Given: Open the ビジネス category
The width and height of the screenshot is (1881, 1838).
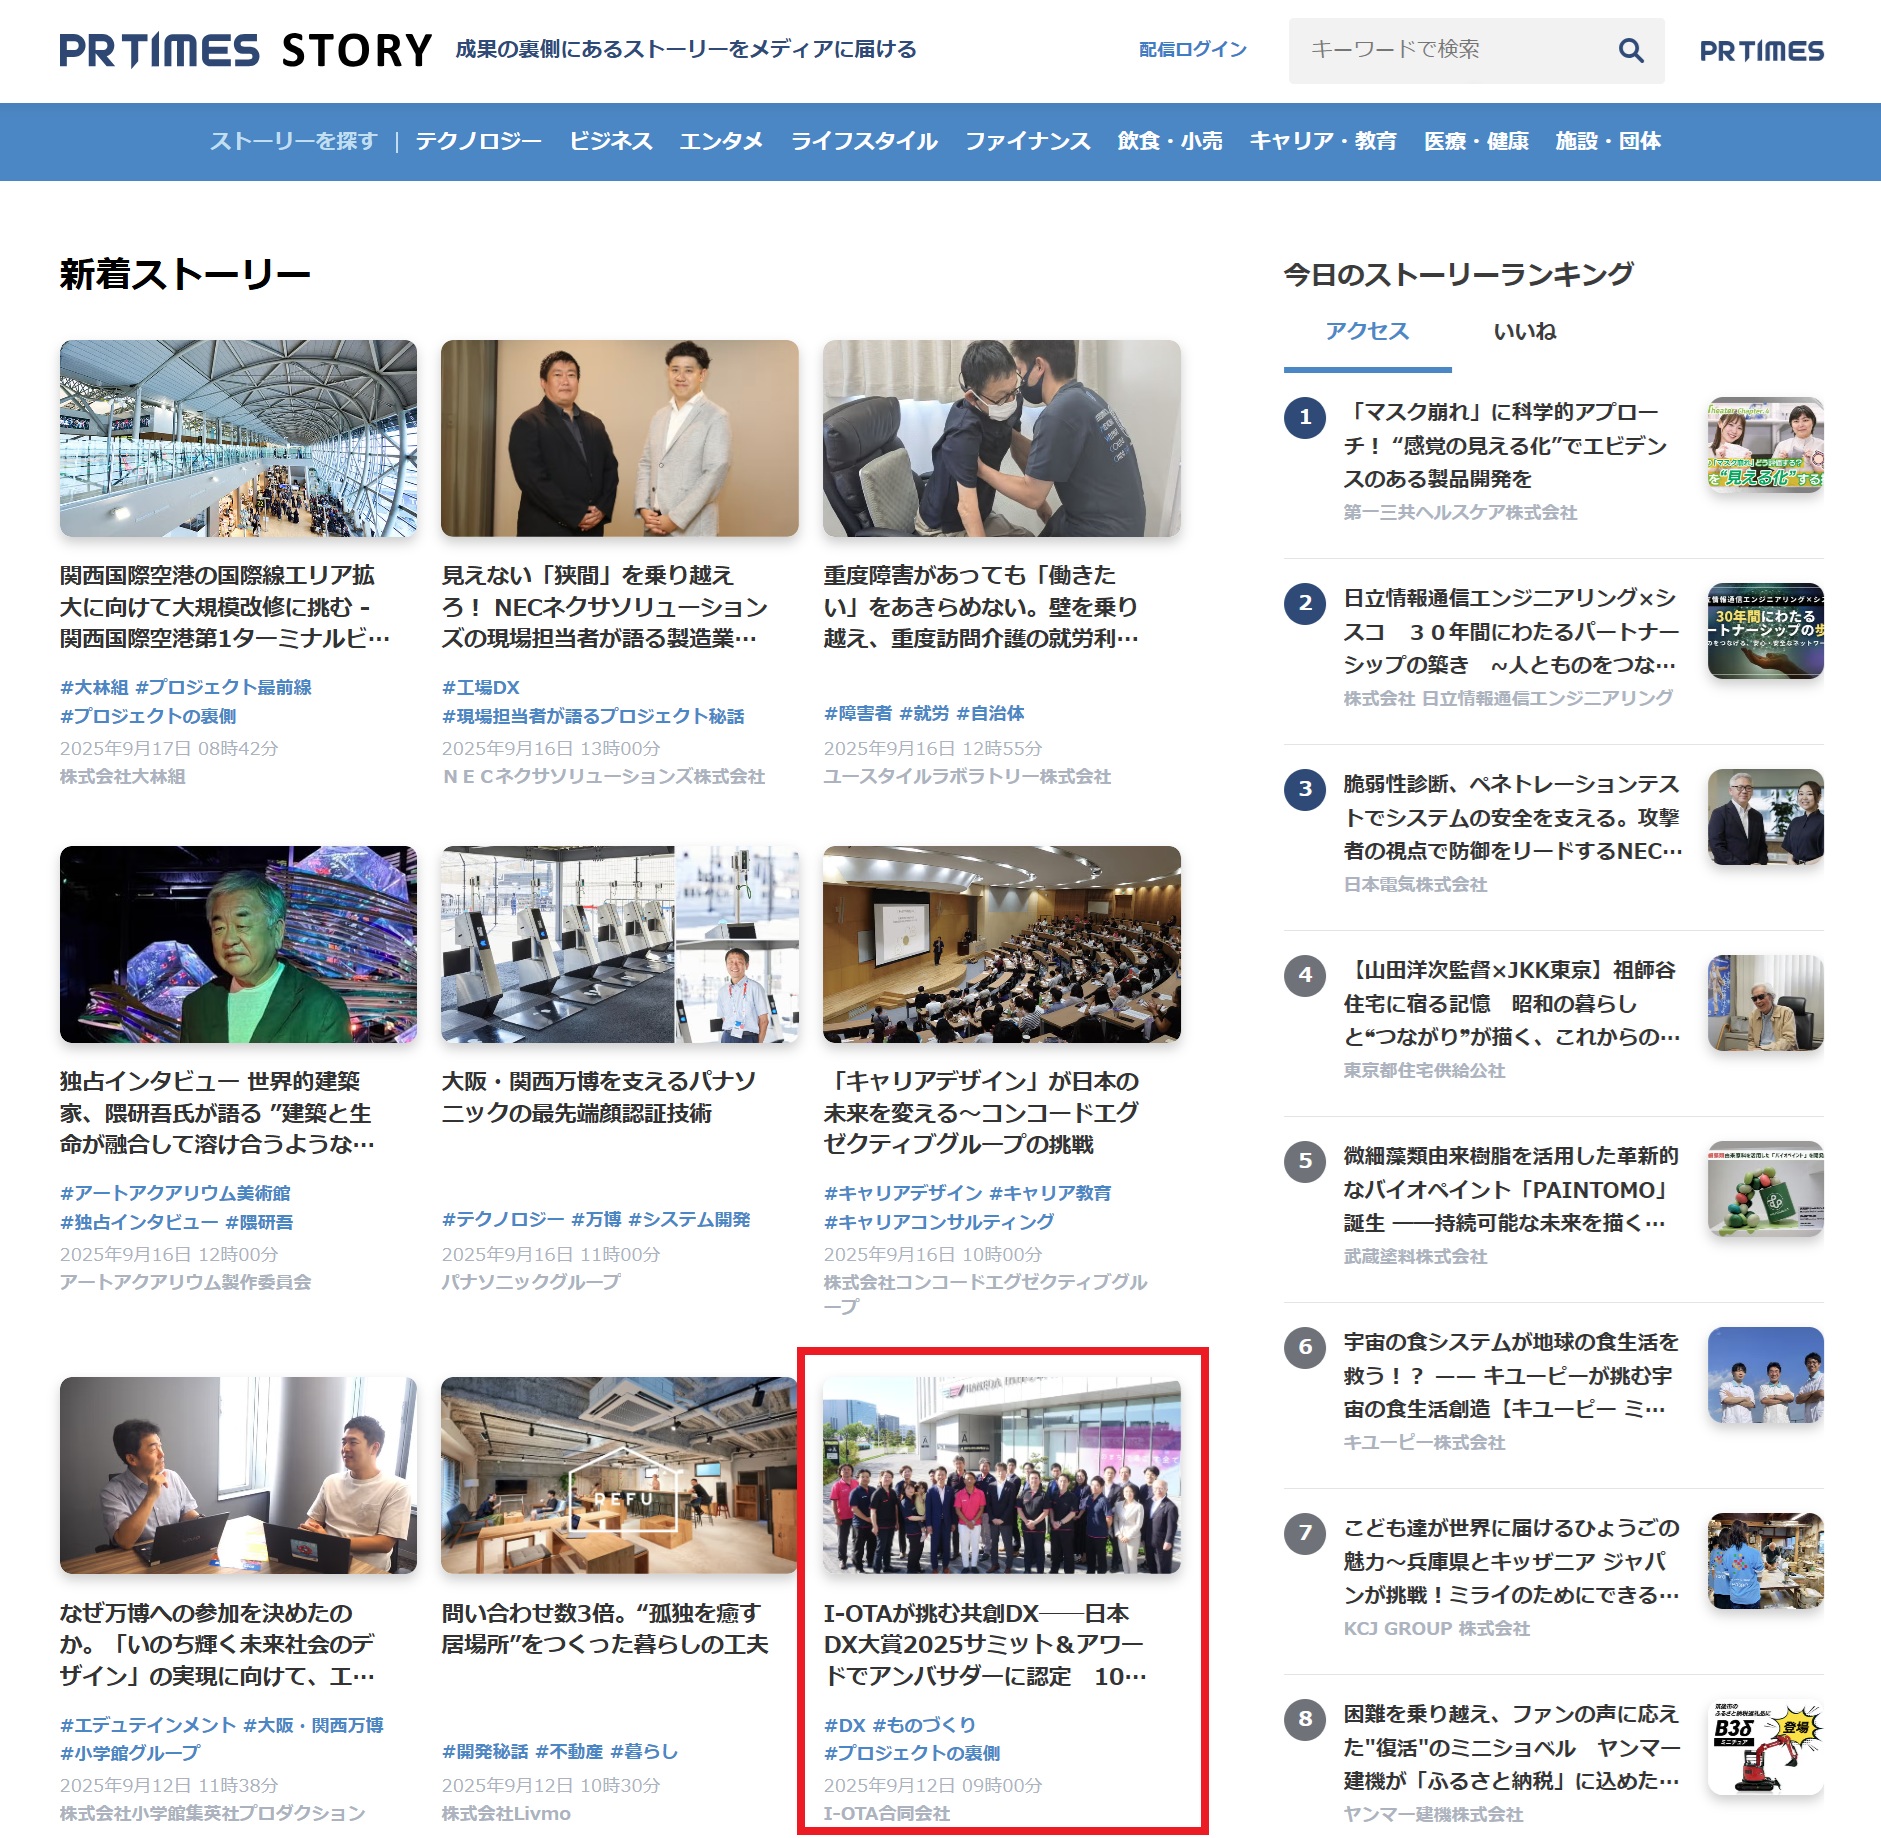Looking at the screenshot, I should pyautogui.click(x=610, y=141).
